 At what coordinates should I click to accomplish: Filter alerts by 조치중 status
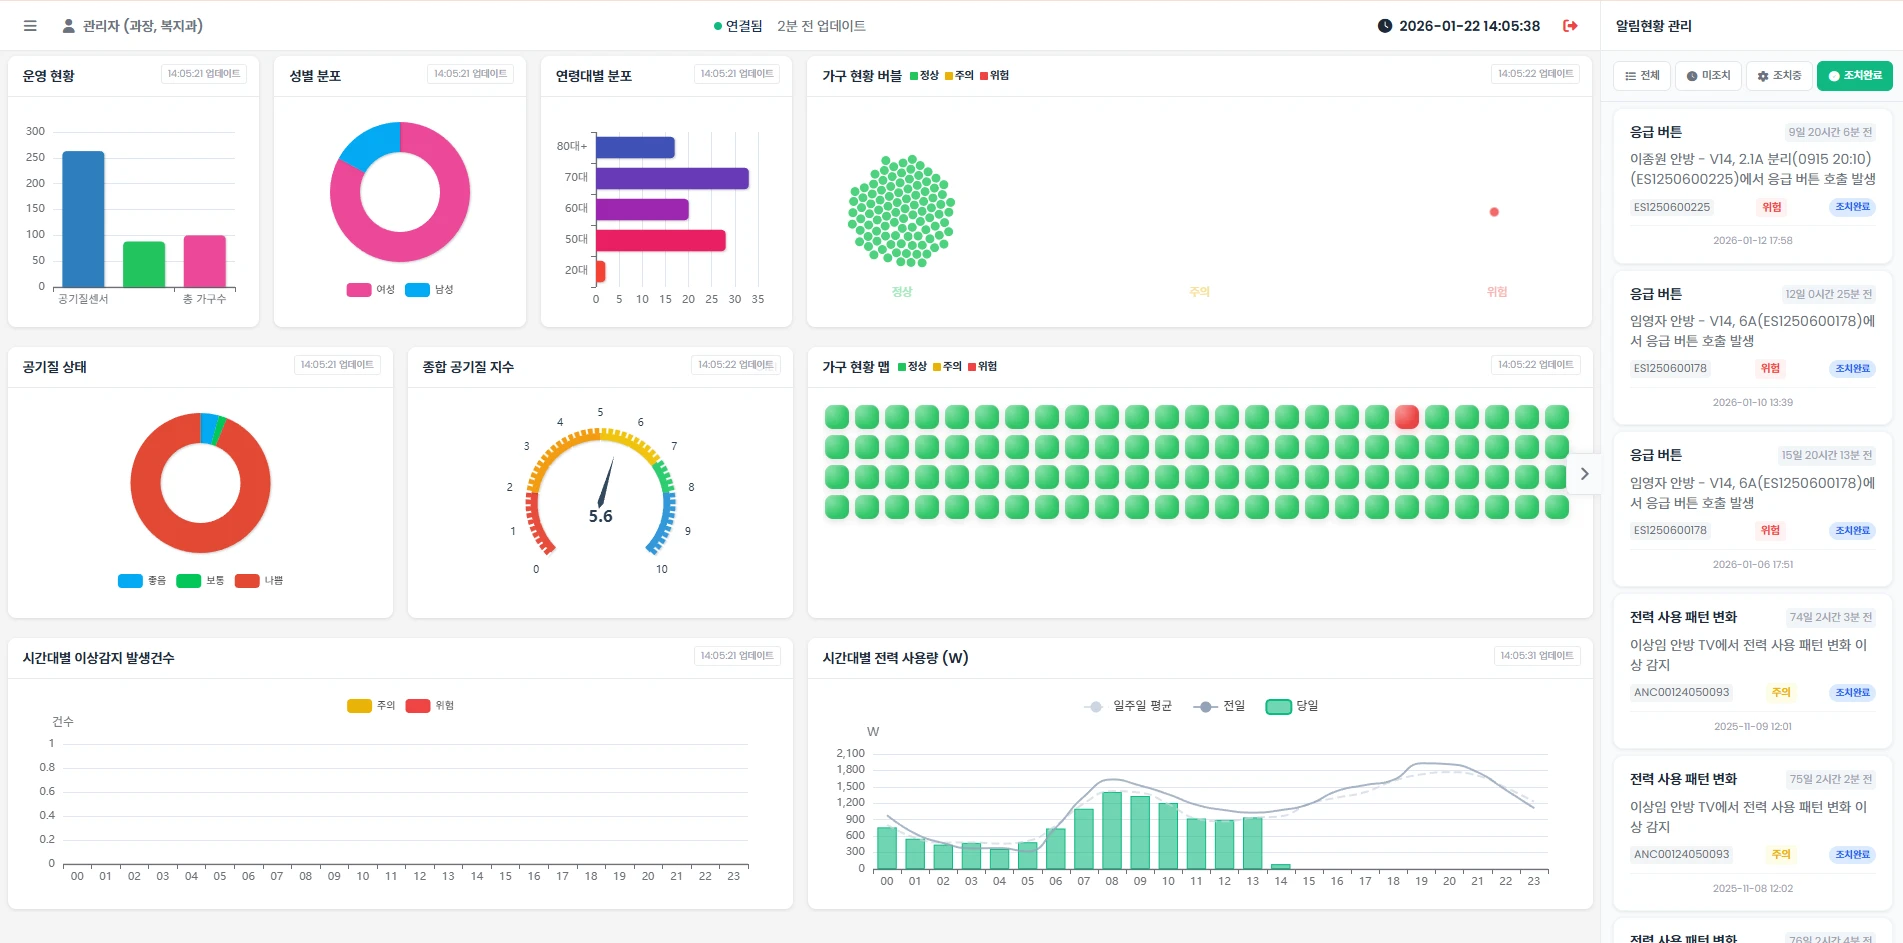pyautogui.click(x=1779, y=76)
